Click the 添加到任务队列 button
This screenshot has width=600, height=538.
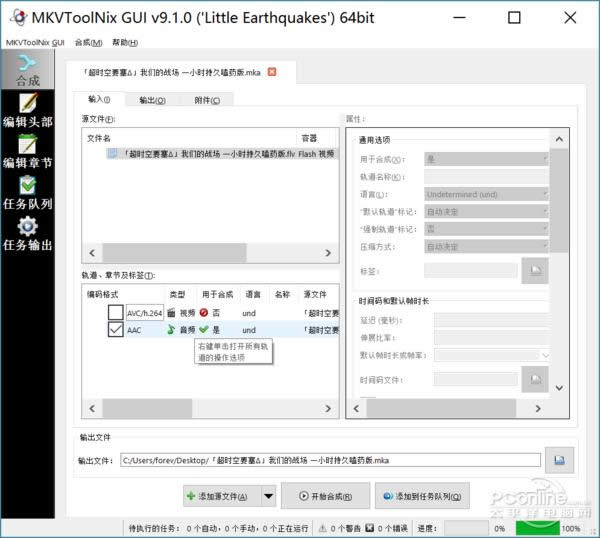(422, 496)
